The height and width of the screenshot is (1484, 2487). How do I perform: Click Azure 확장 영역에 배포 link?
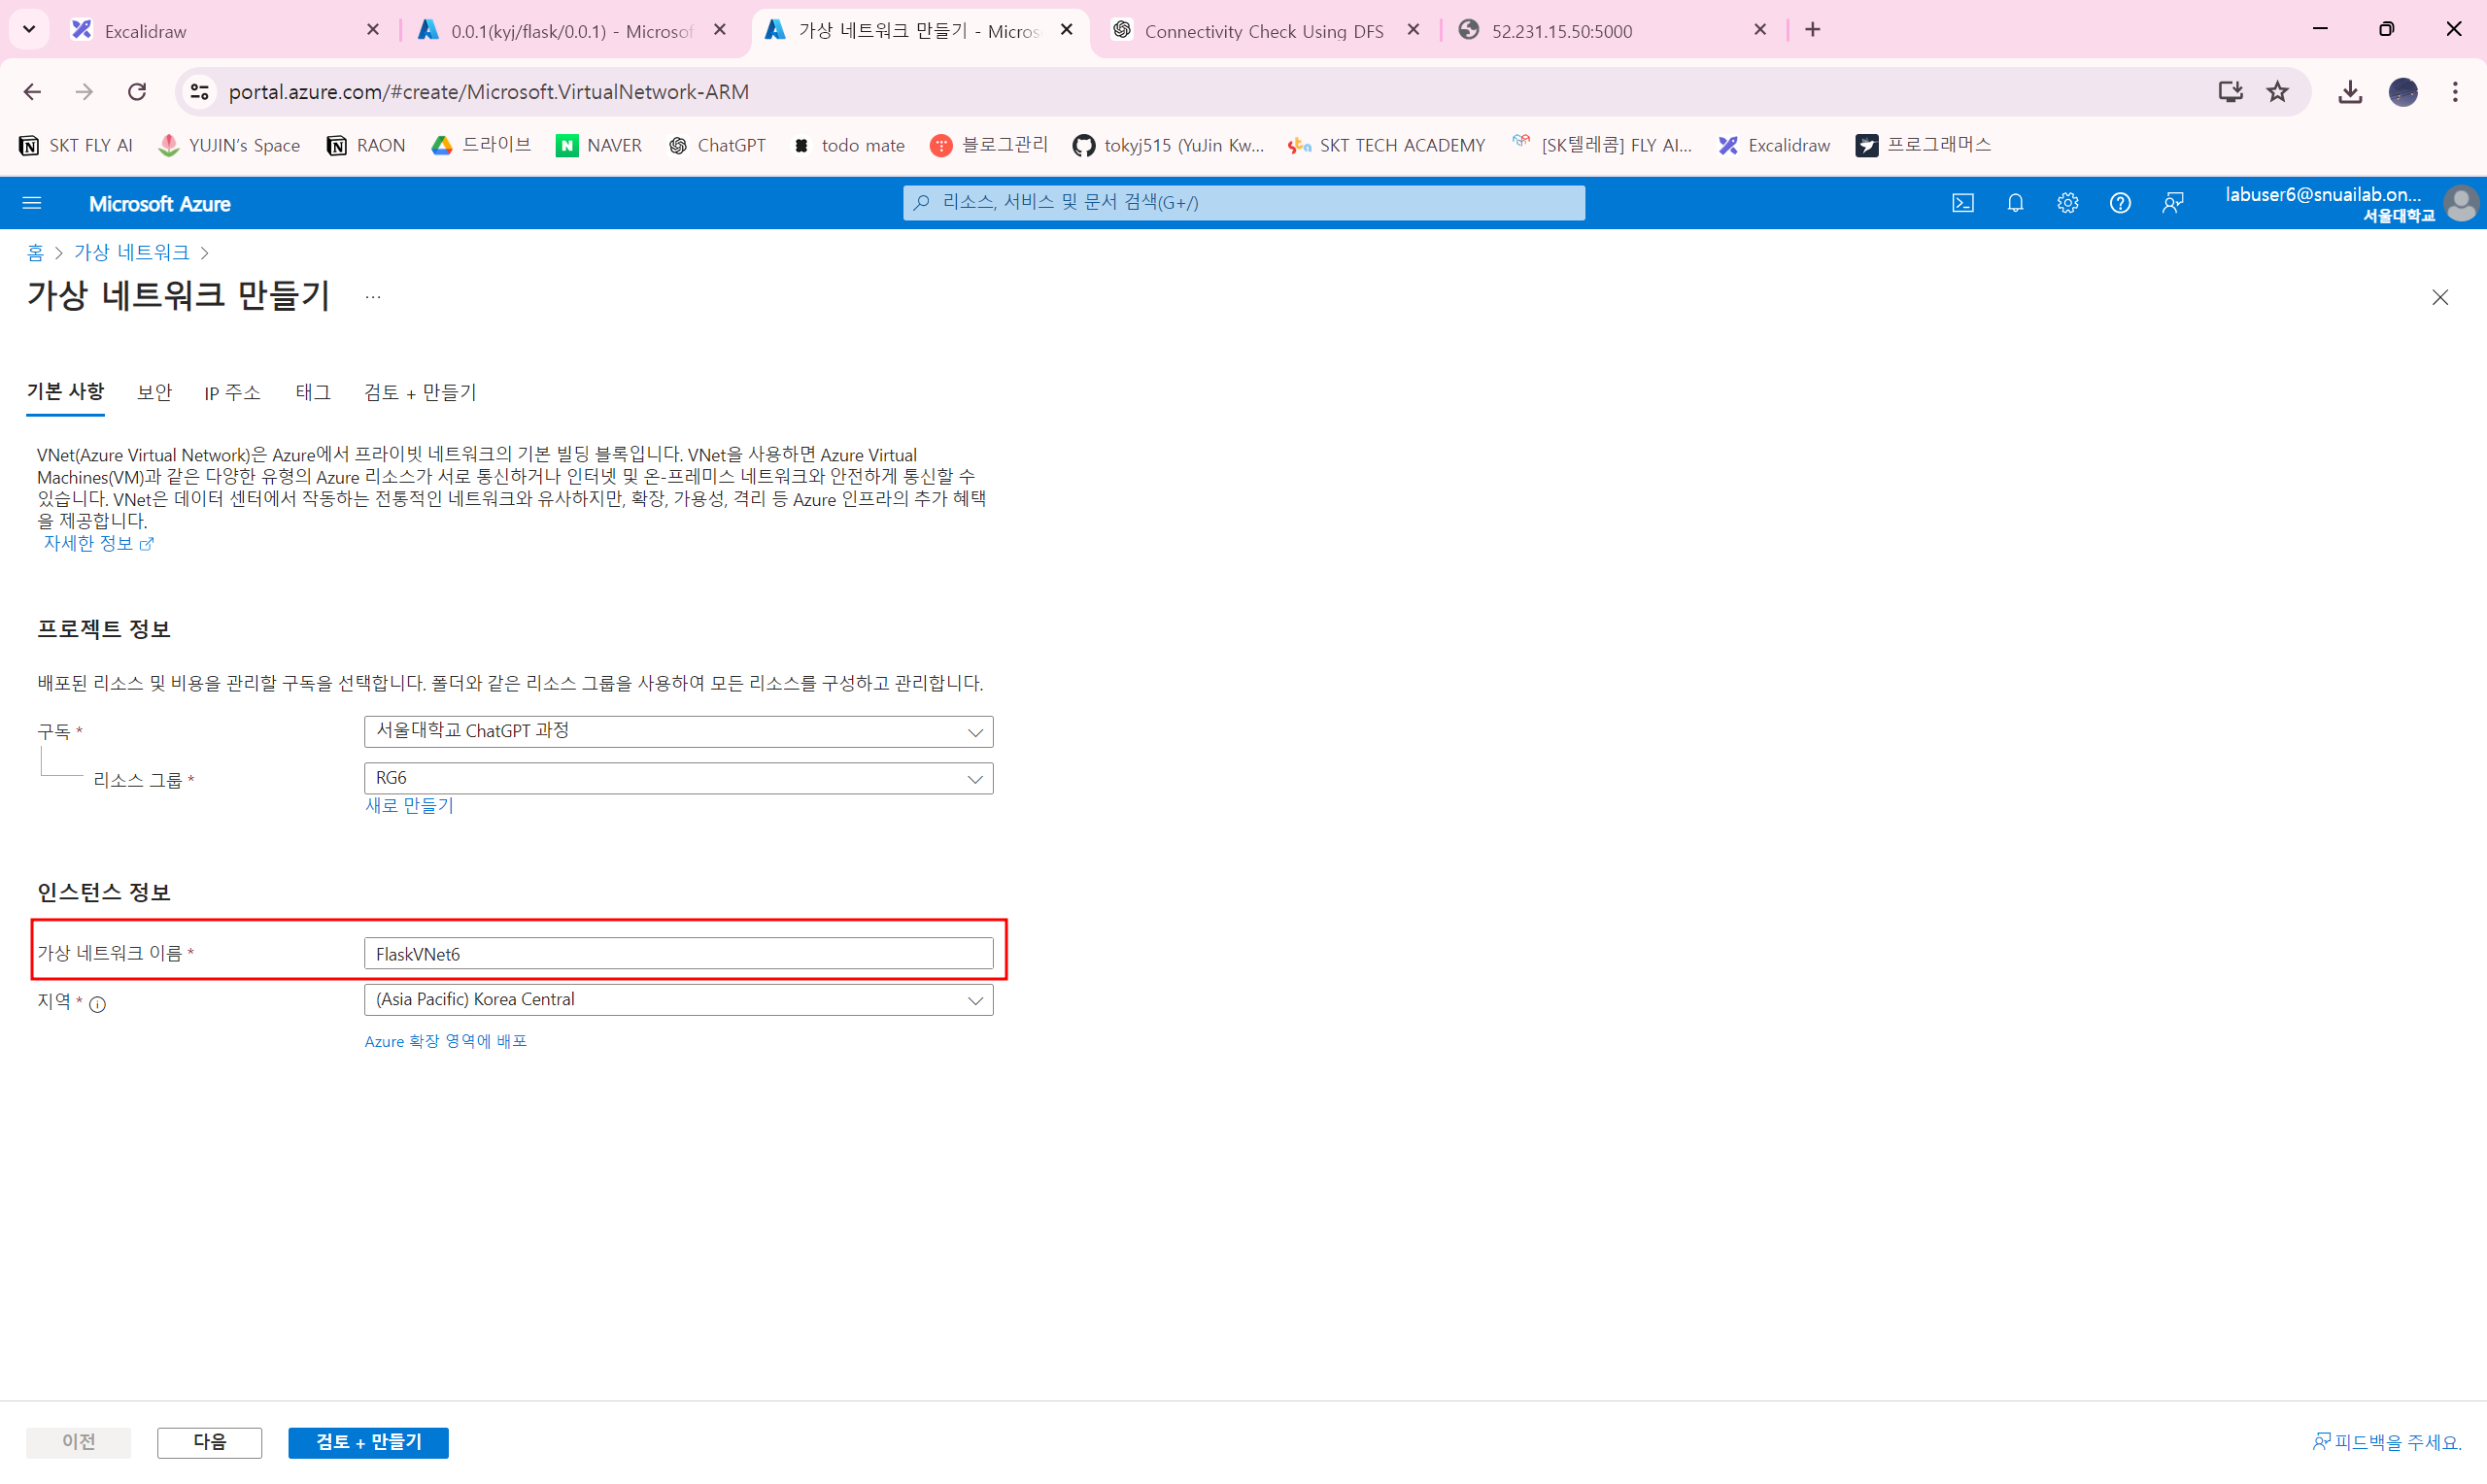[x=445, y=1041]
